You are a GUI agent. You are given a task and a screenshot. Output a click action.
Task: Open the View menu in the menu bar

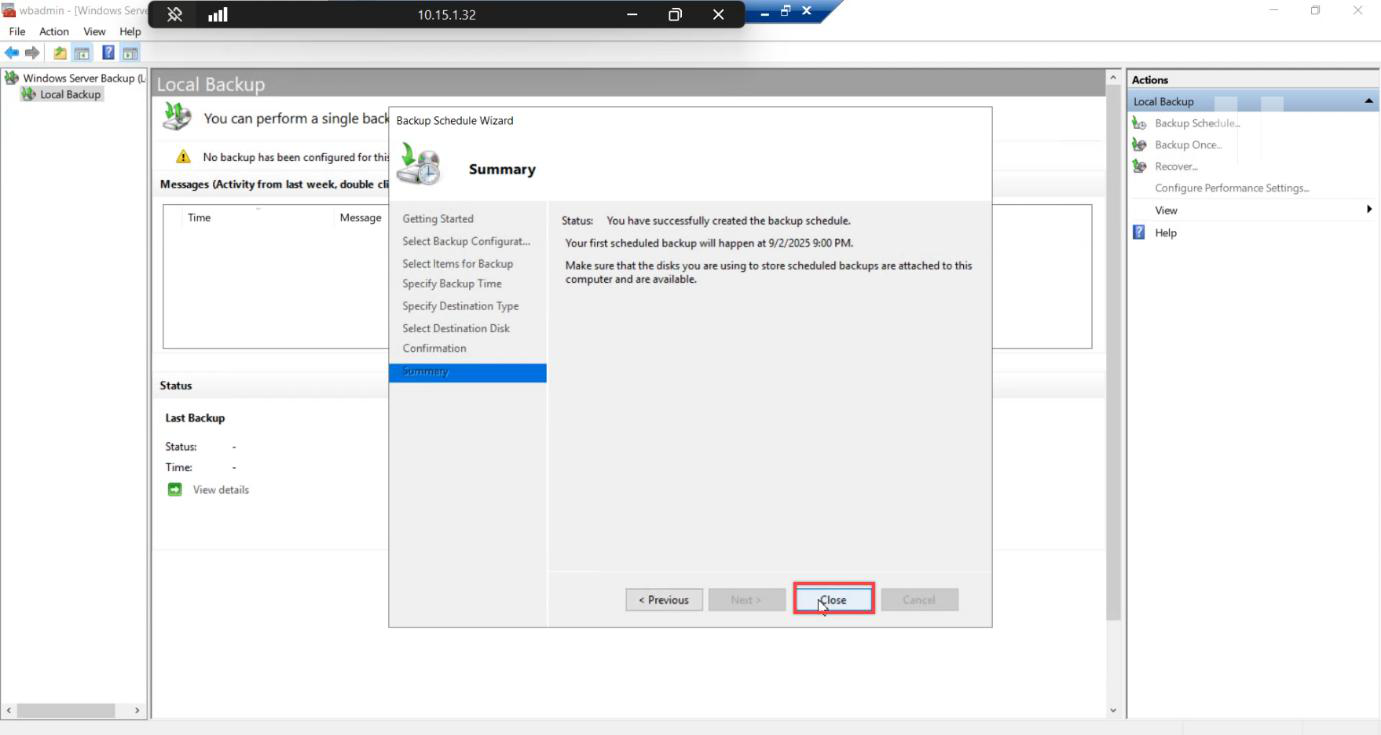94,31
